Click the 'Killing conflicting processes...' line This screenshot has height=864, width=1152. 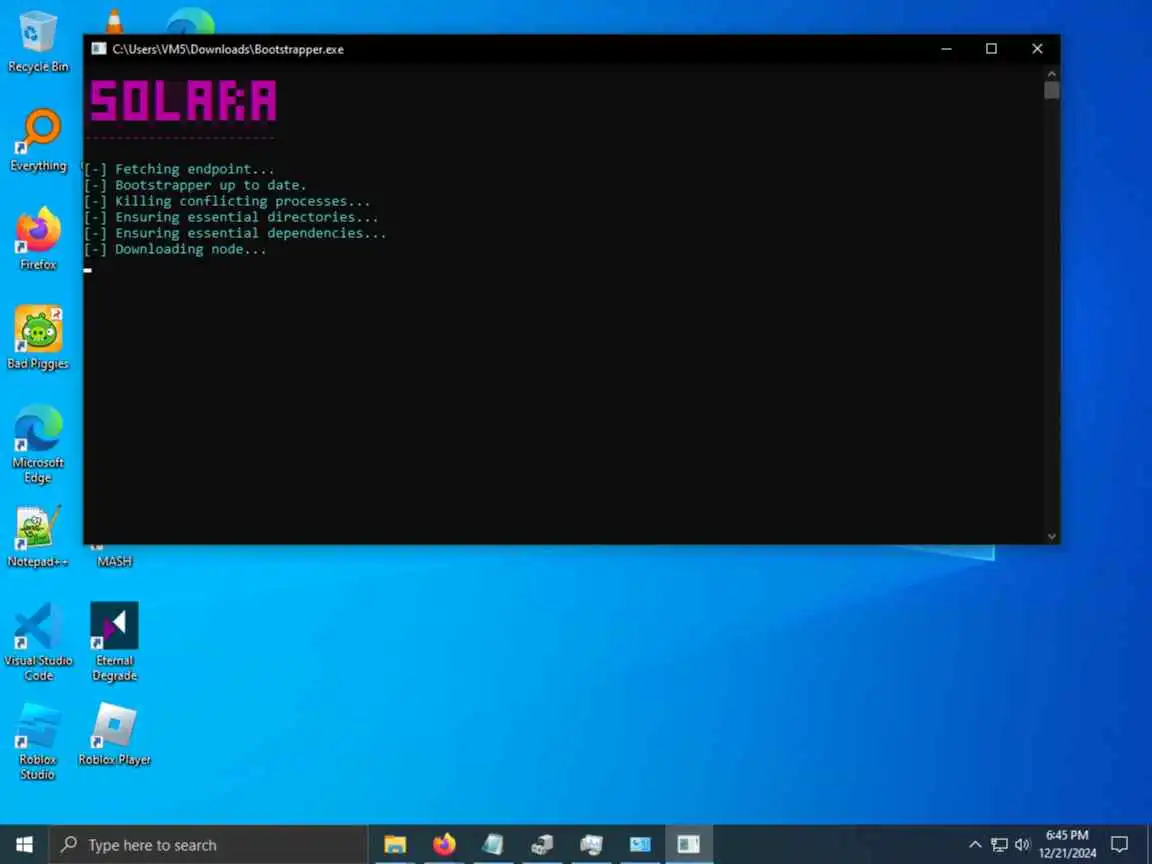point(227,201)
